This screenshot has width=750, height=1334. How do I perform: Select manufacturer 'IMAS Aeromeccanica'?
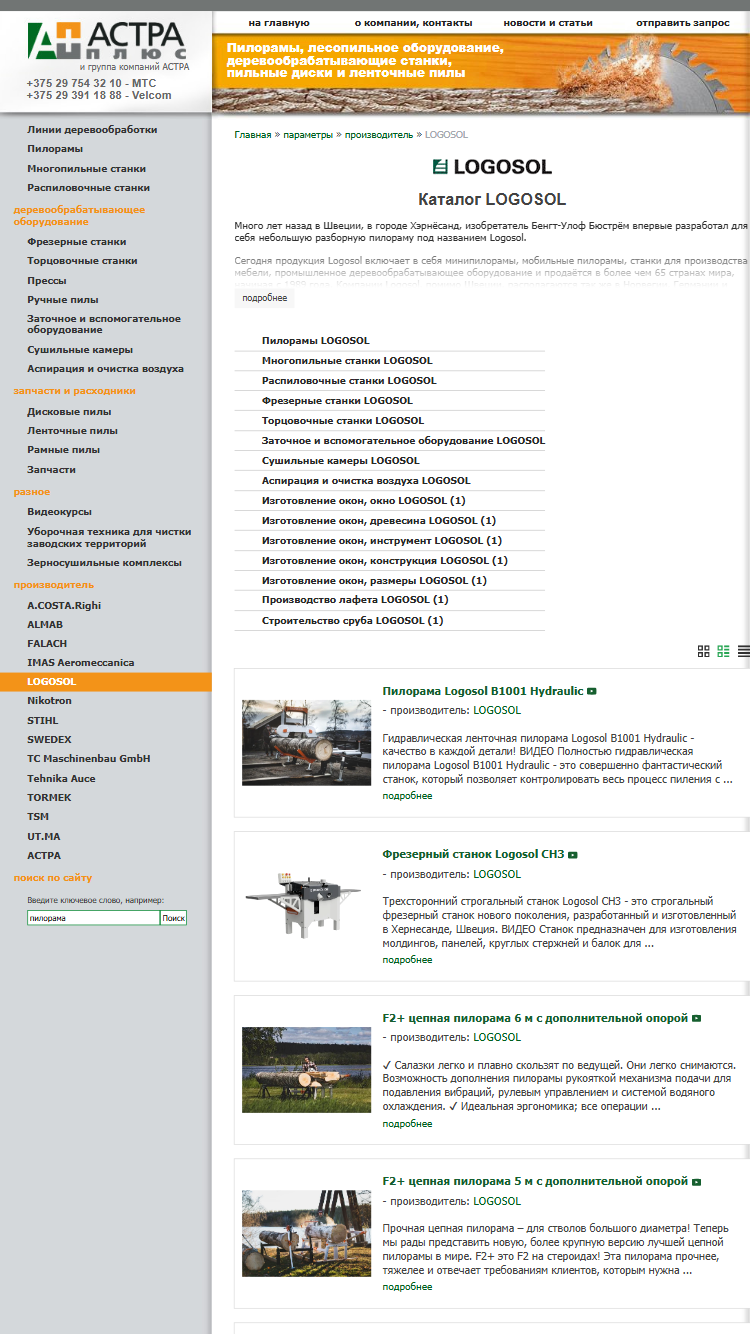(80, 663)
